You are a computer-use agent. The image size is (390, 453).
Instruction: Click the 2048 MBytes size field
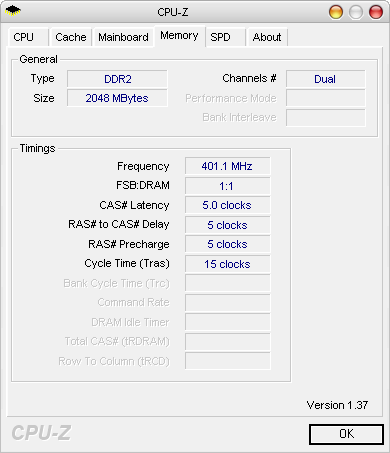tap(117, 98)
